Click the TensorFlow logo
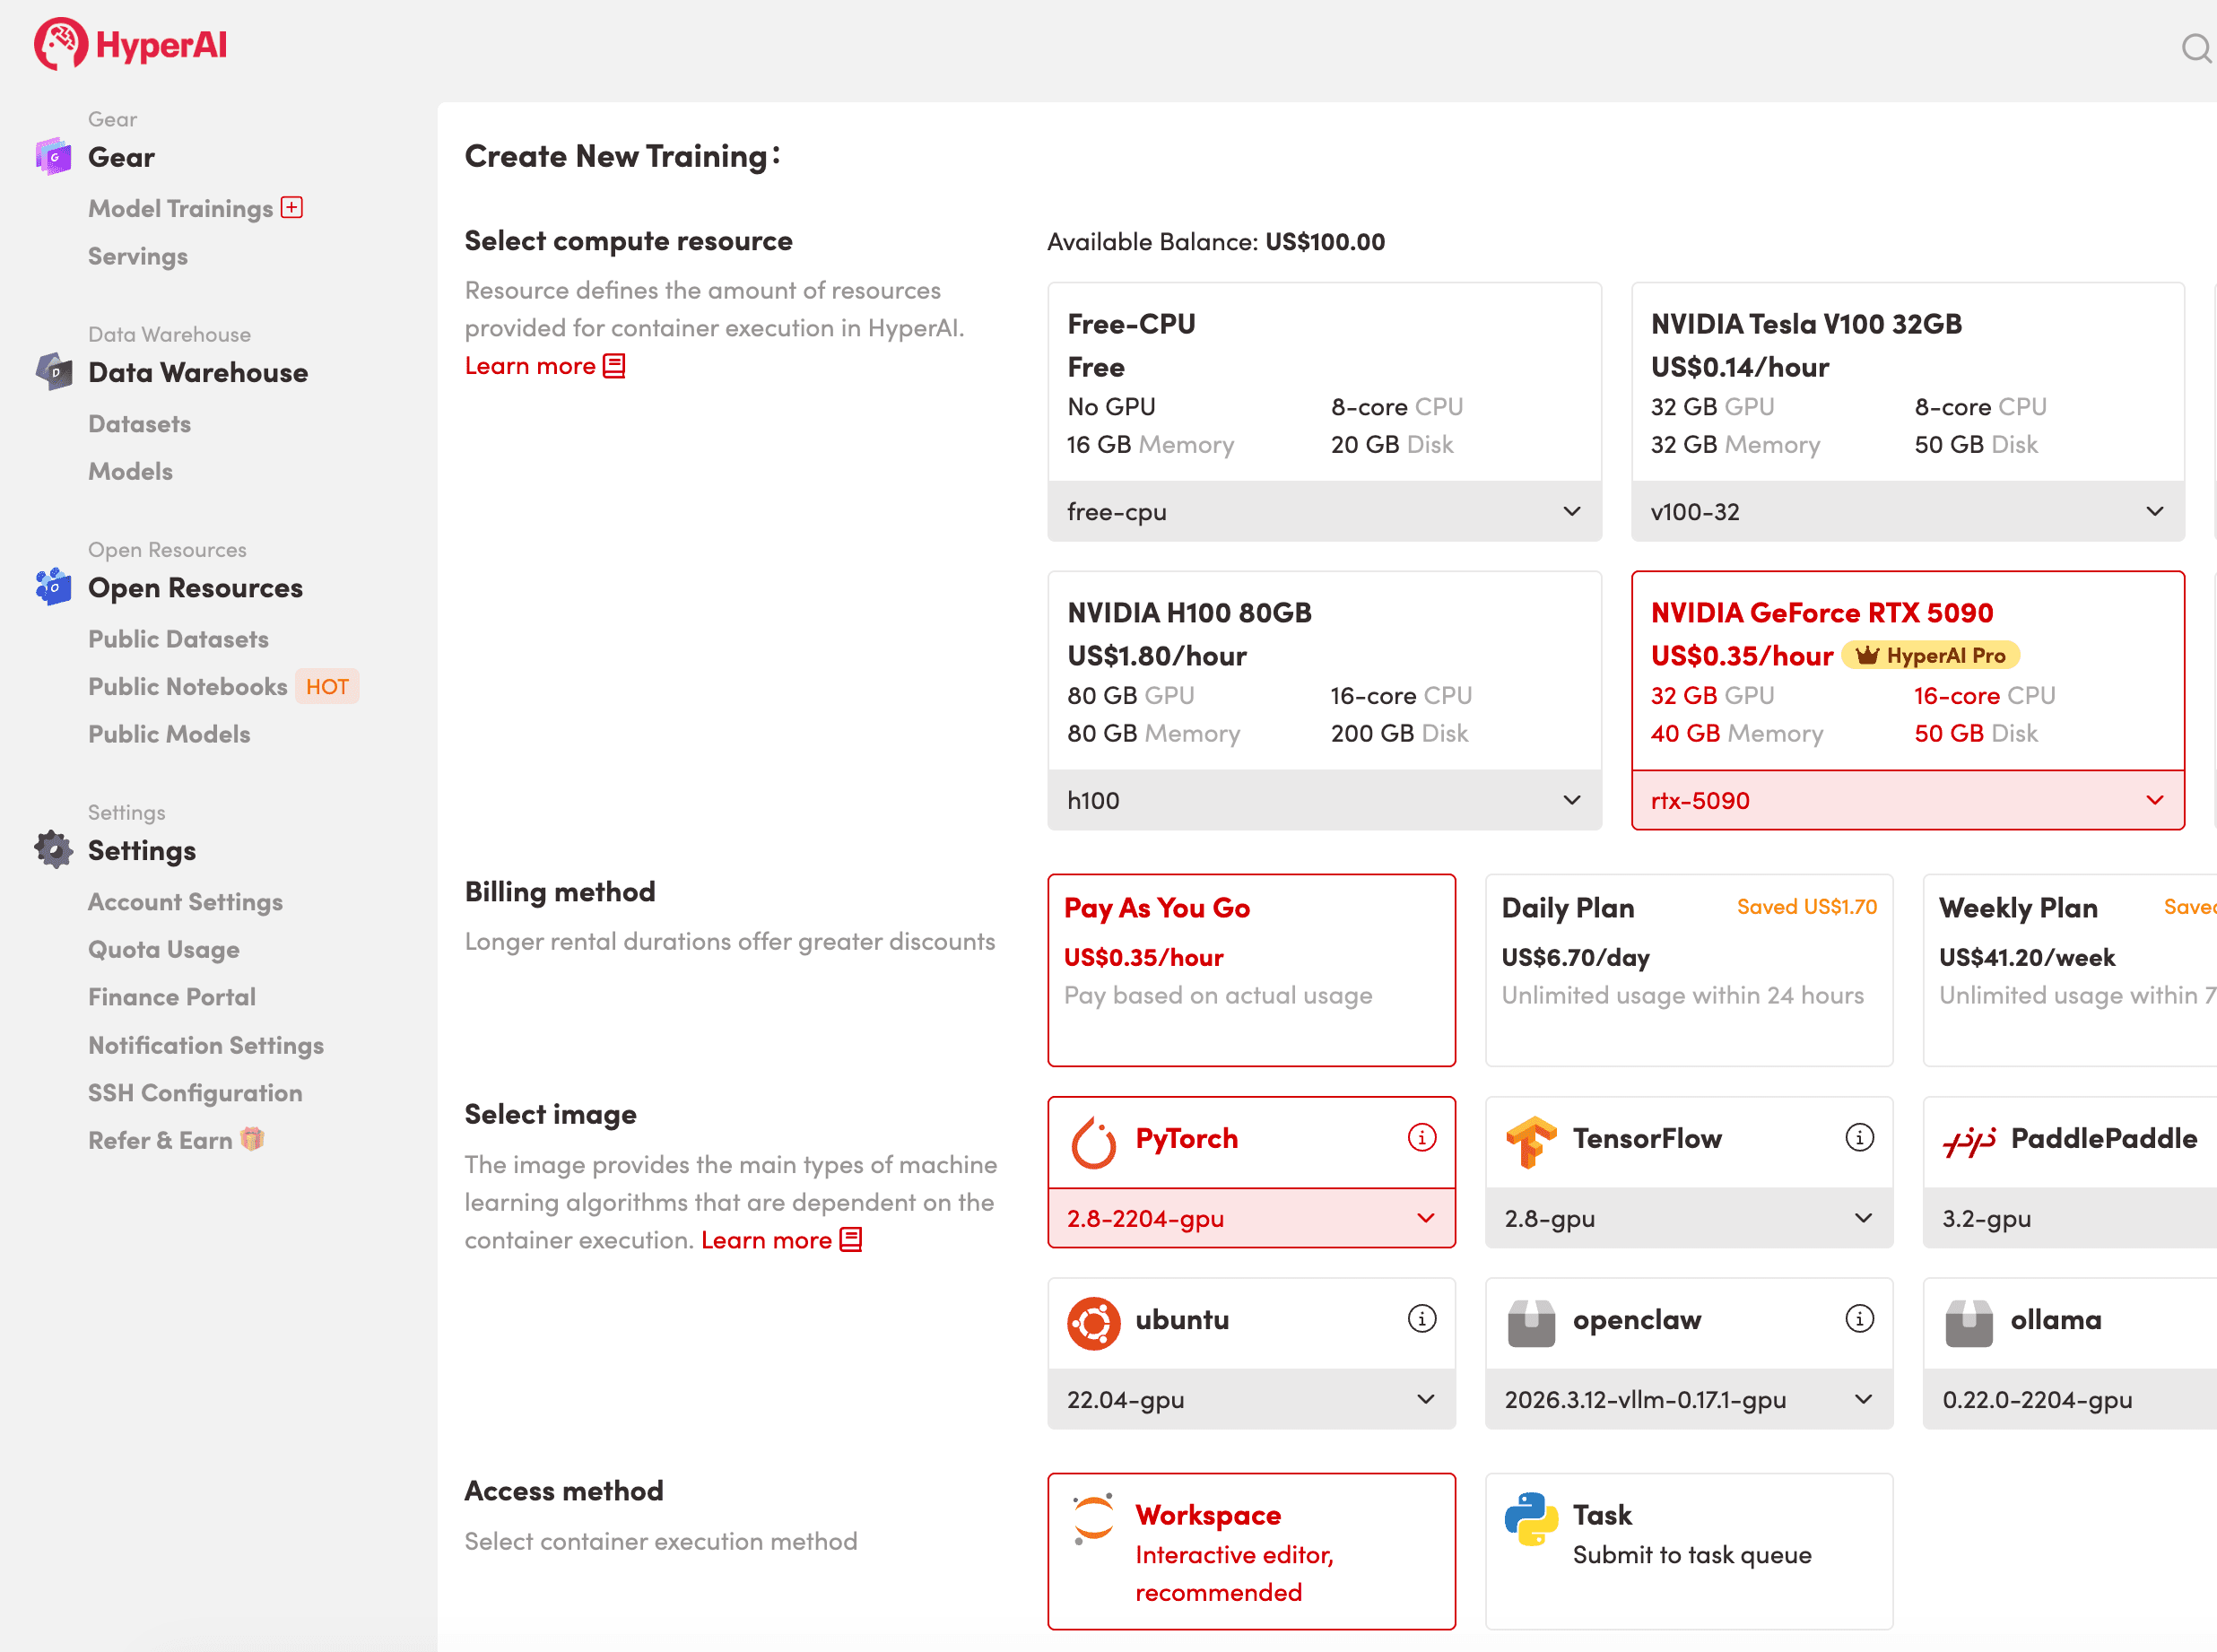 1531,1142
